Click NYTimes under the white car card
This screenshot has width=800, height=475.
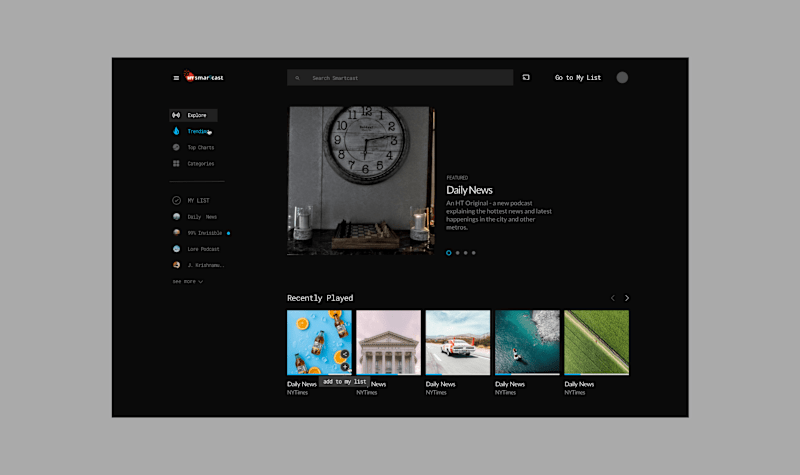click(x=436, y=393)
